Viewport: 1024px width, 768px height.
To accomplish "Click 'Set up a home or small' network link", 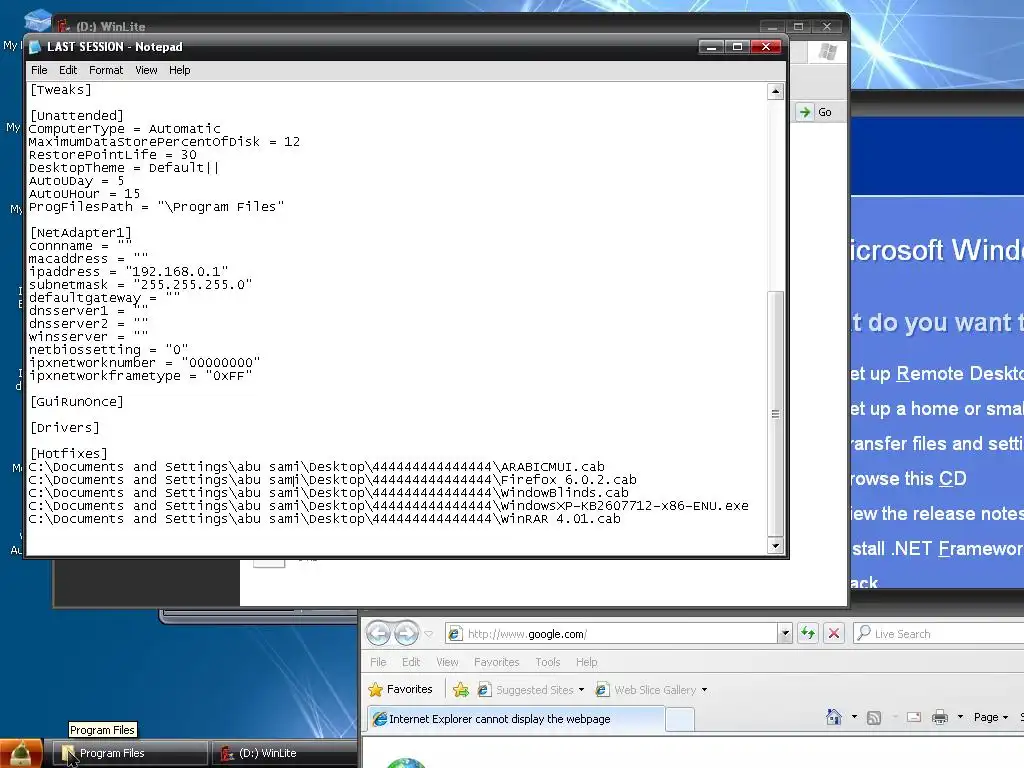I will (x=937, y=409).
